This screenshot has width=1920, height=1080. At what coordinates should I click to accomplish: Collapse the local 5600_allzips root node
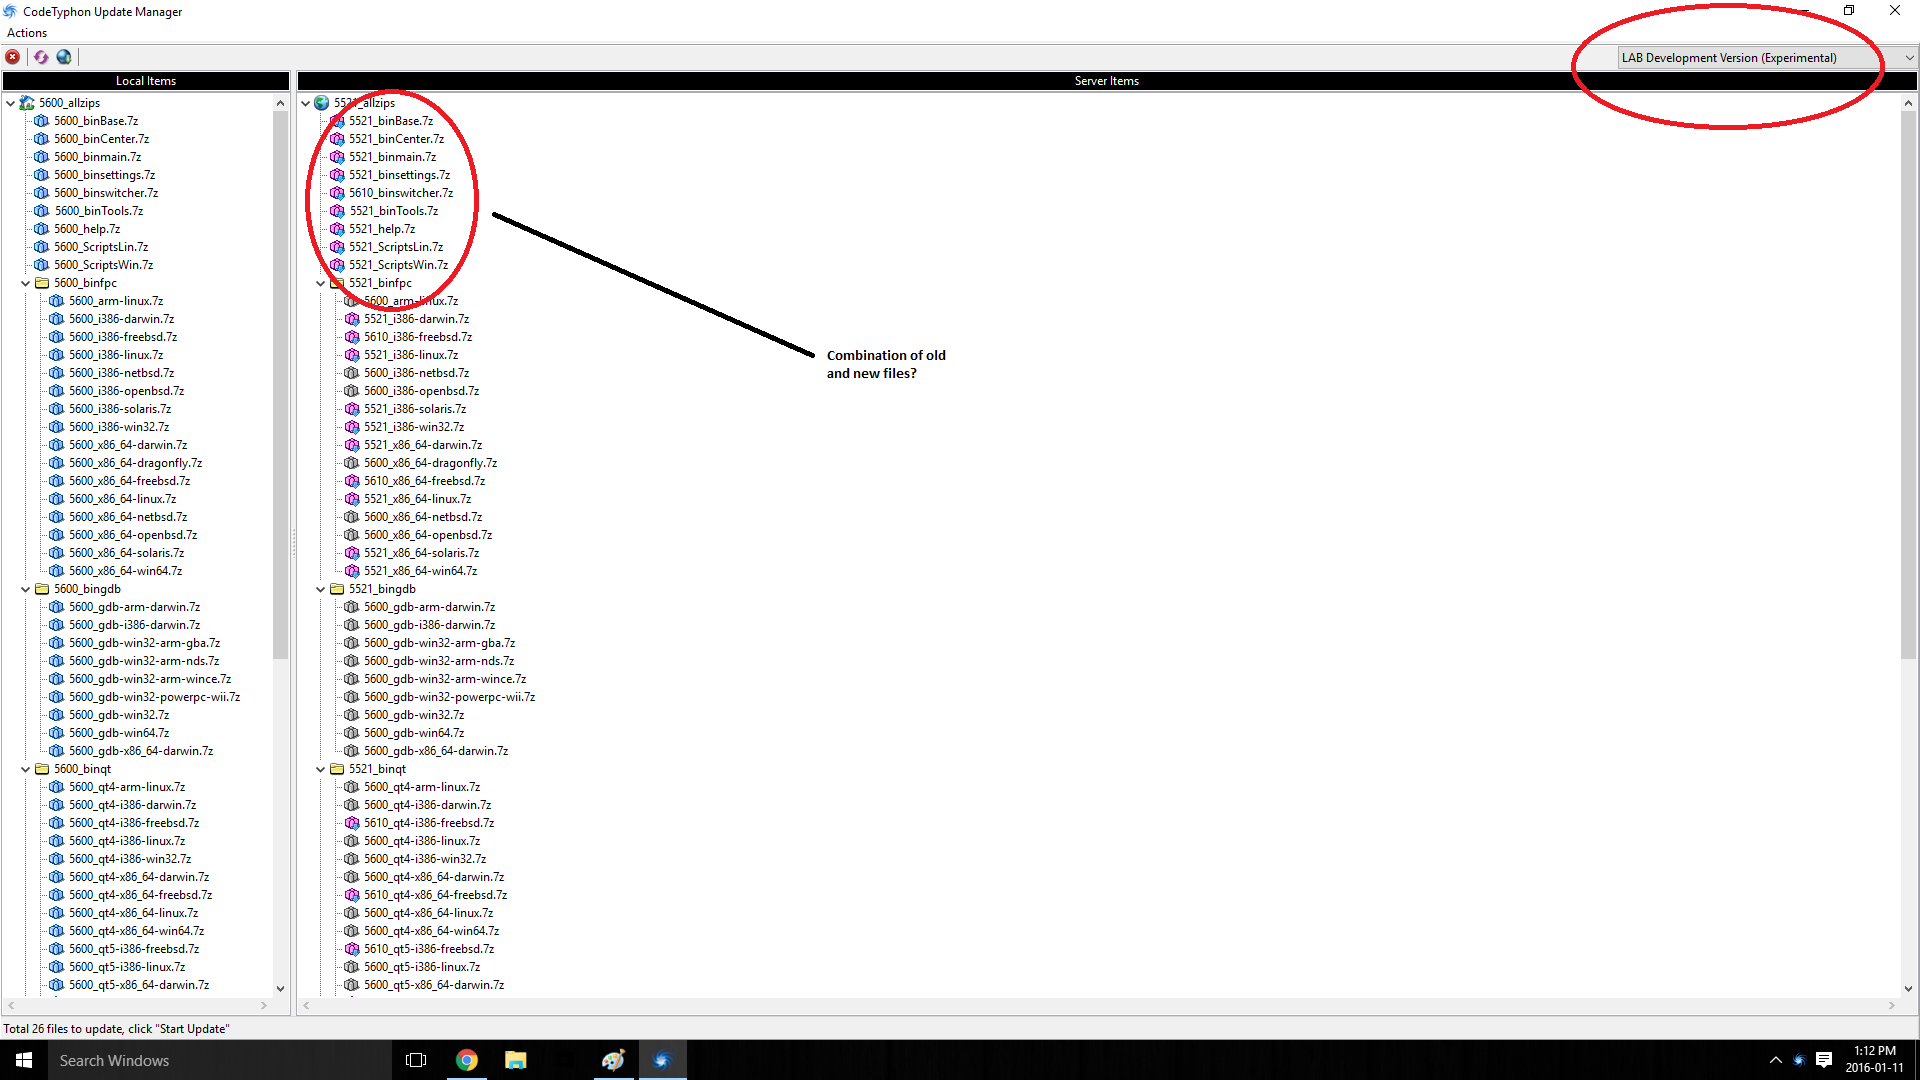pyautogui.click(x=10, y=103)
